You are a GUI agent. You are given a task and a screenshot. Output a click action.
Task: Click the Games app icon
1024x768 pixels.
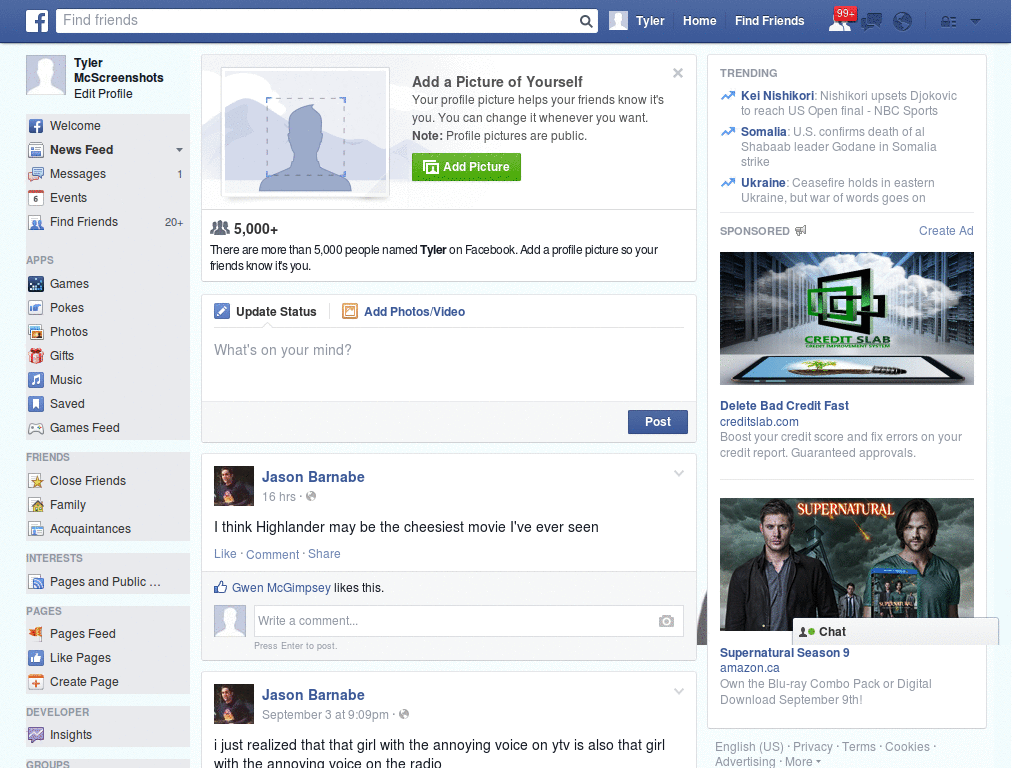36,284
